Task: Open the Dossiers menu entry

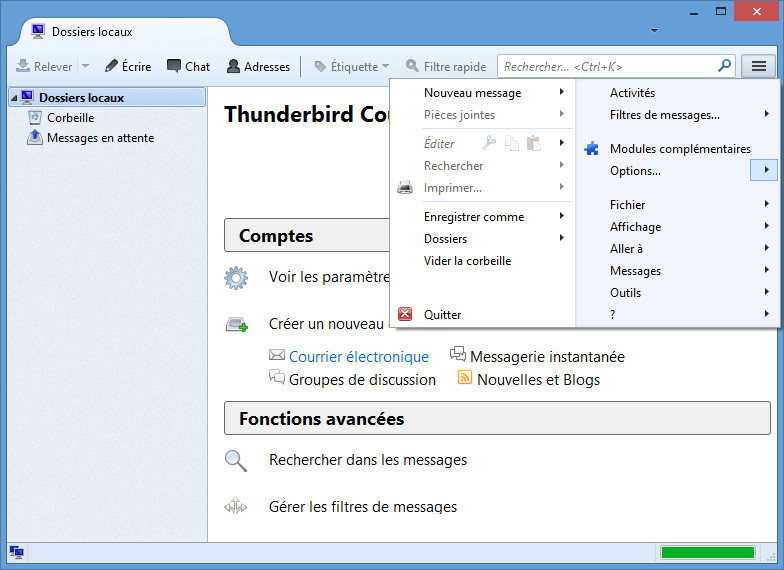Action: [482, 238]
